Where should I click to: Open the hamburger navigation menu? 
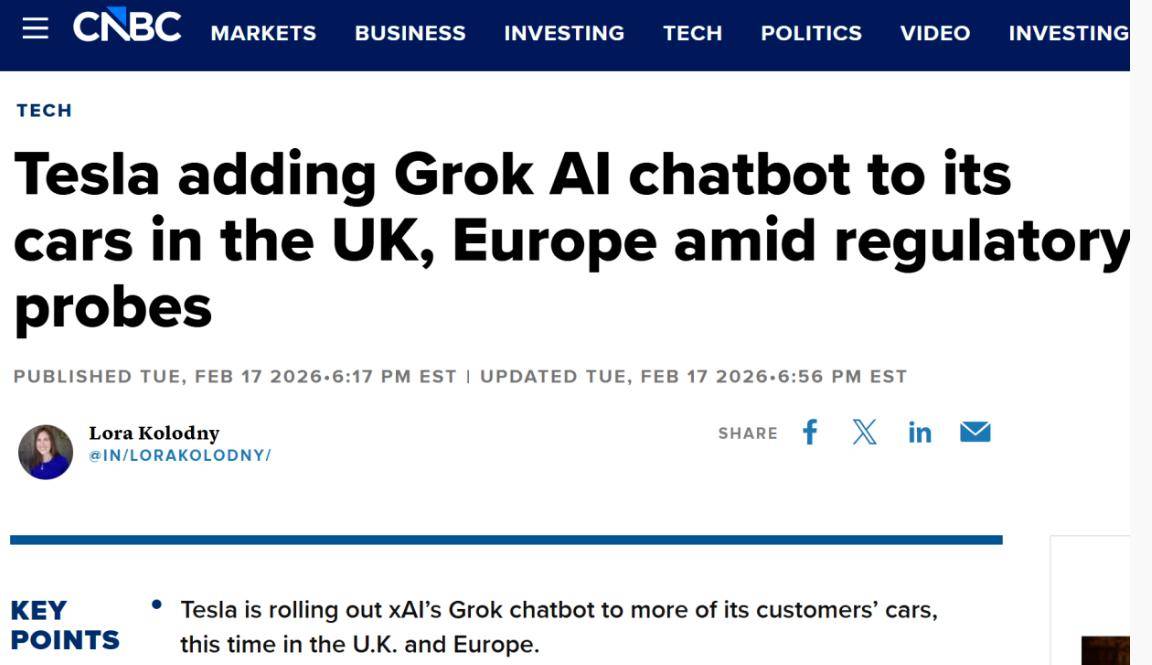click(35, 28)
